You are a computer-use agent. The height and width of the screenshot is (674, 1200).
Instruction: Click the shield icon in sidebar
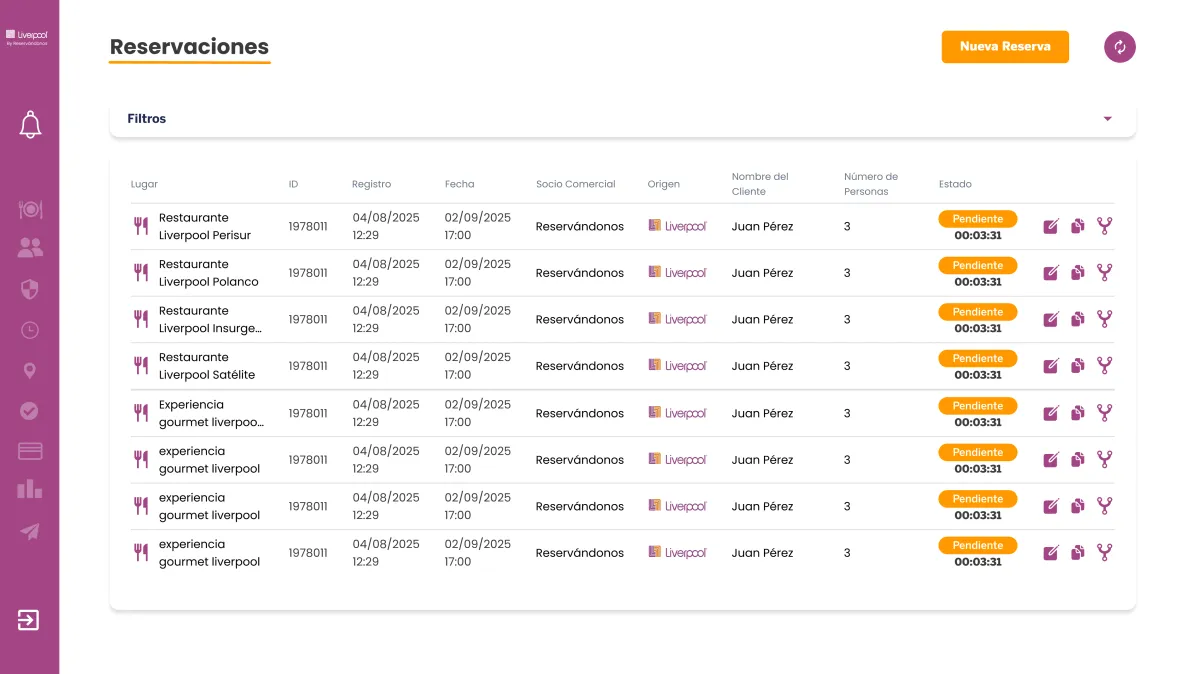coord(30,290)
